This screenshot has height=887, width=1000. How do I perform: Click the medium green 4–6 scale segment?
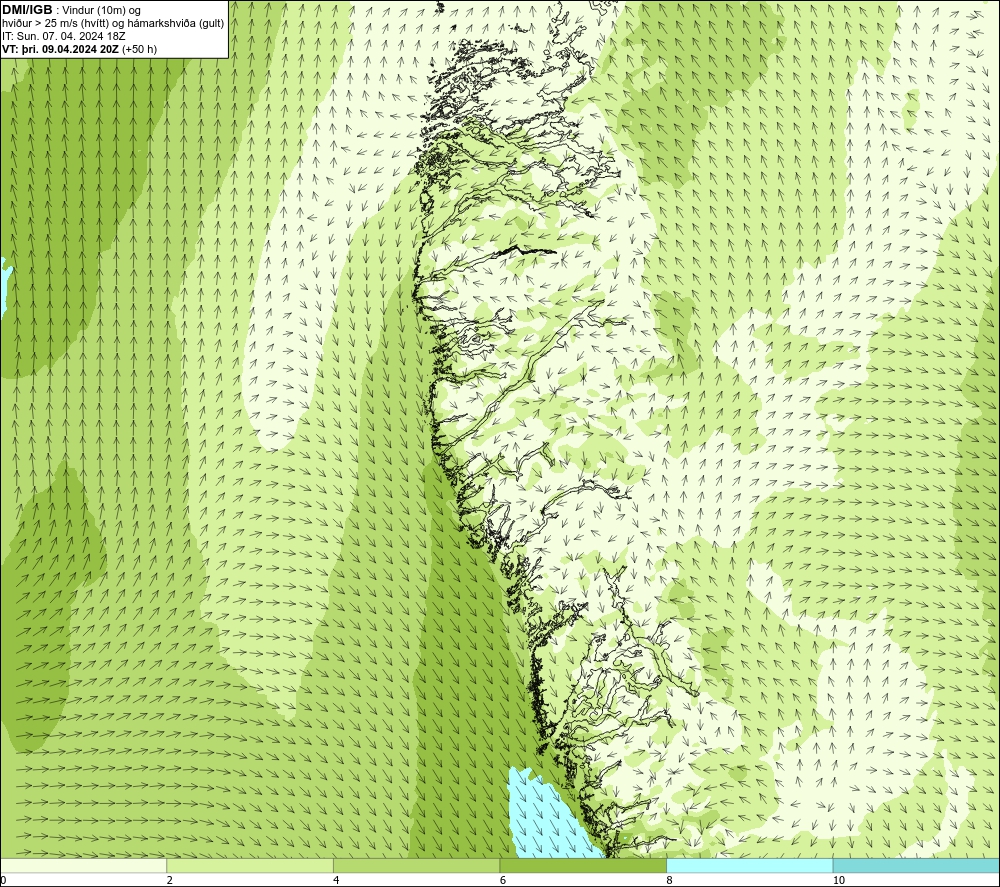click(x=416, y=865)
